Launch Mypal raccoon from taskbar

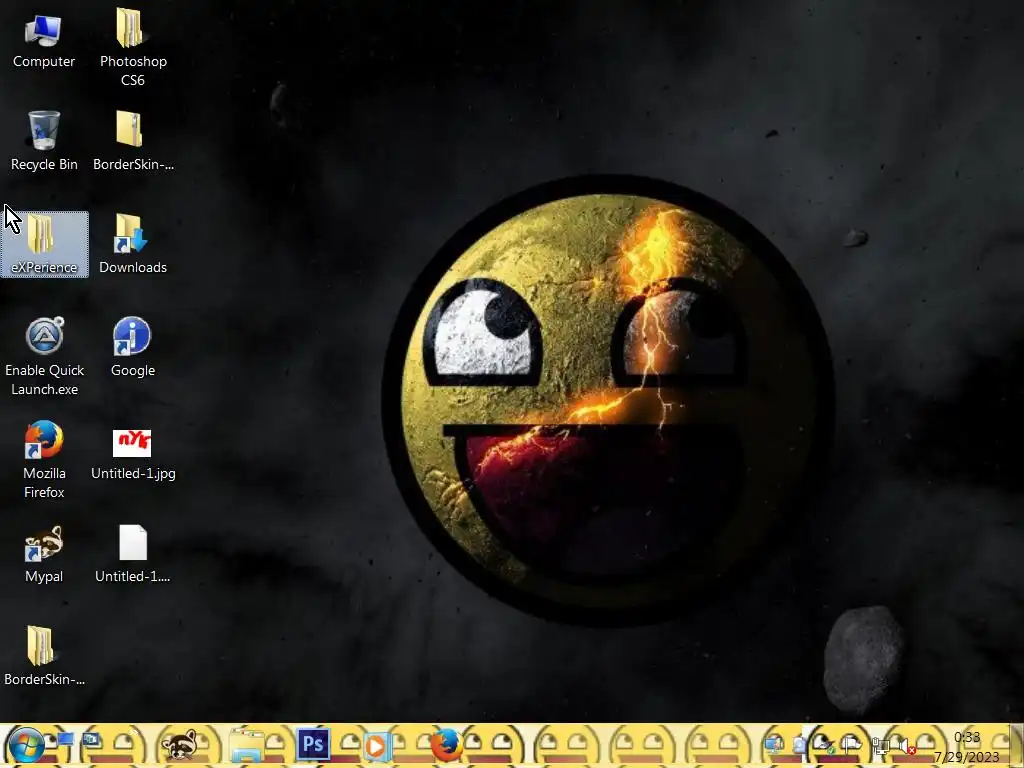coord(179,745)
